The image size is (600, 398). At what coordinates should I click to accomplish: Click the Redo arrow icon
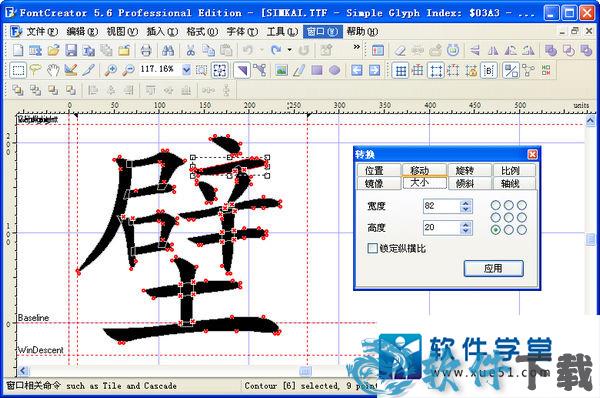click(x=276, y=50)
